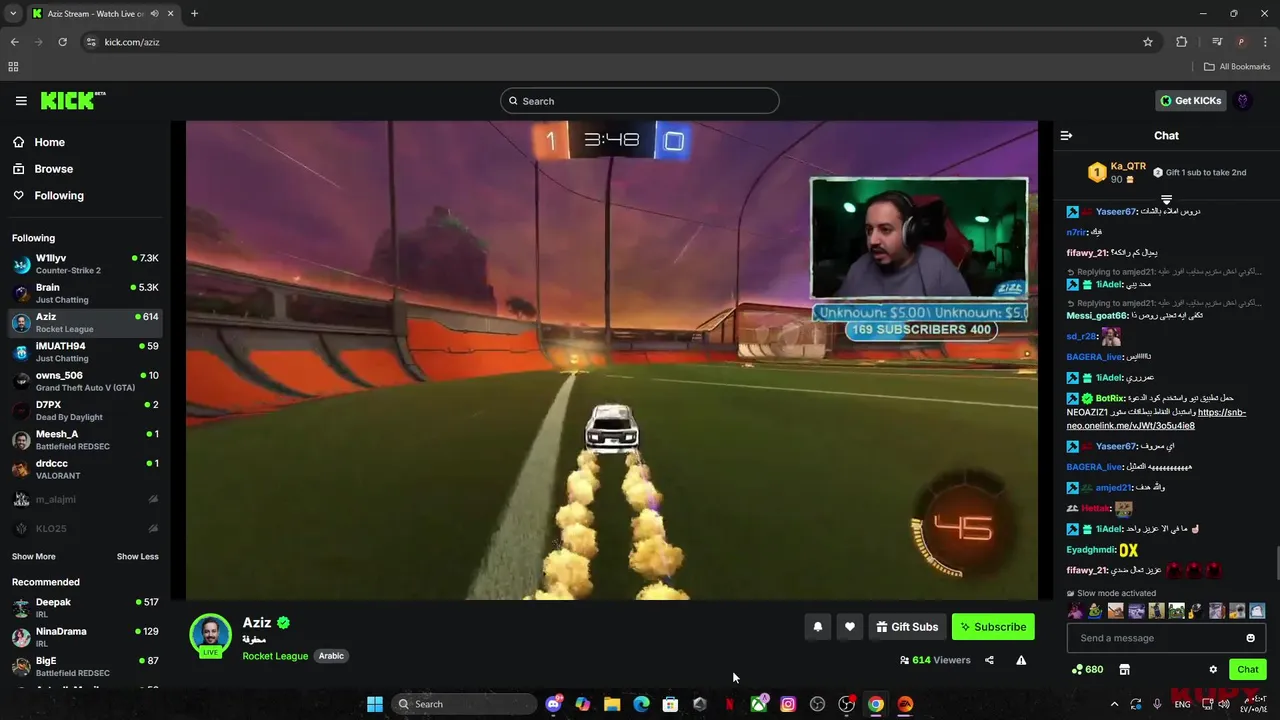Toggle the heart follow button for Aziz
The height and width of the screenshot is (720, 1280).
[x=850, y=627]
